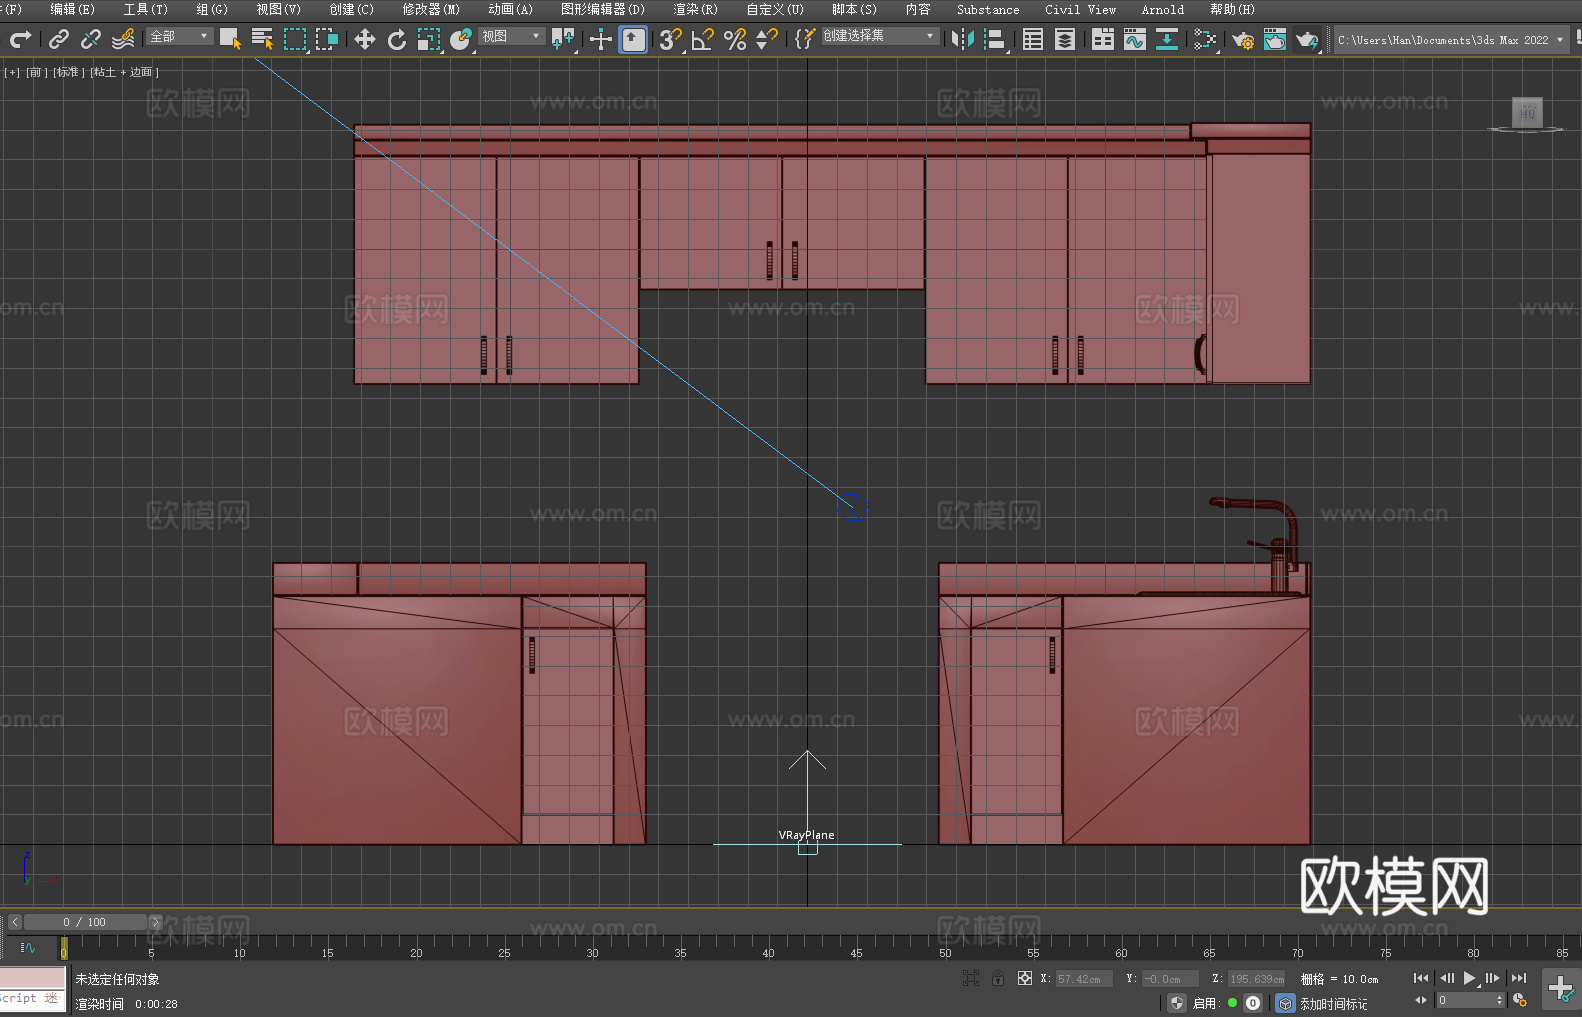Screen dimensions: 1582x1017
Task: Click the Select and Manipulate icon
Action: 601,39
